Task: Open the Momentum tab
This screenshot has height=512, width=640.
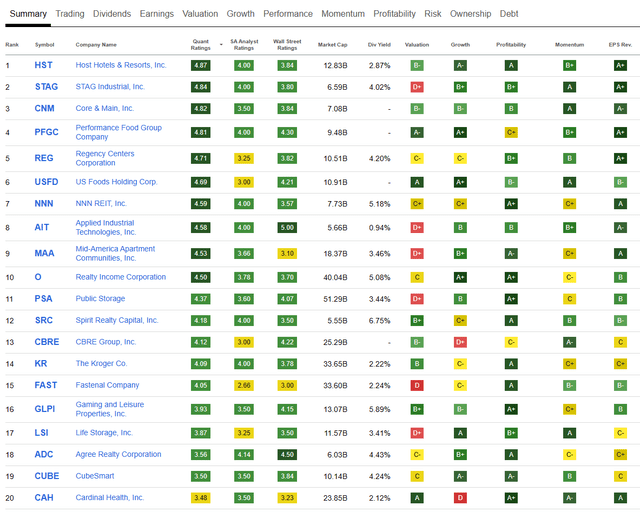Action: click(343, 14)
